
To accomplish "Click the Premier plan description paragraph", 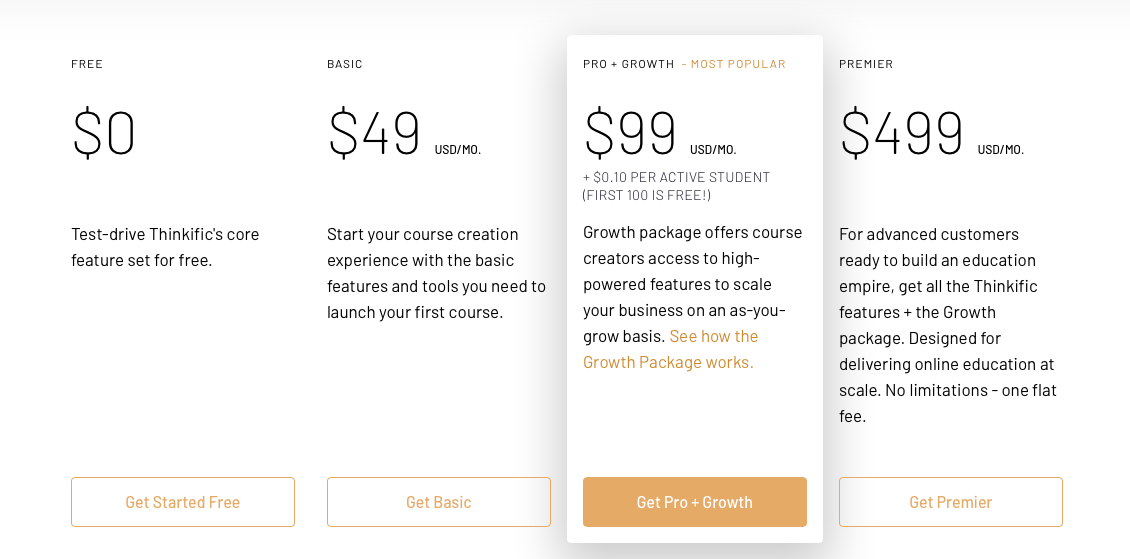I will [948, 325].
